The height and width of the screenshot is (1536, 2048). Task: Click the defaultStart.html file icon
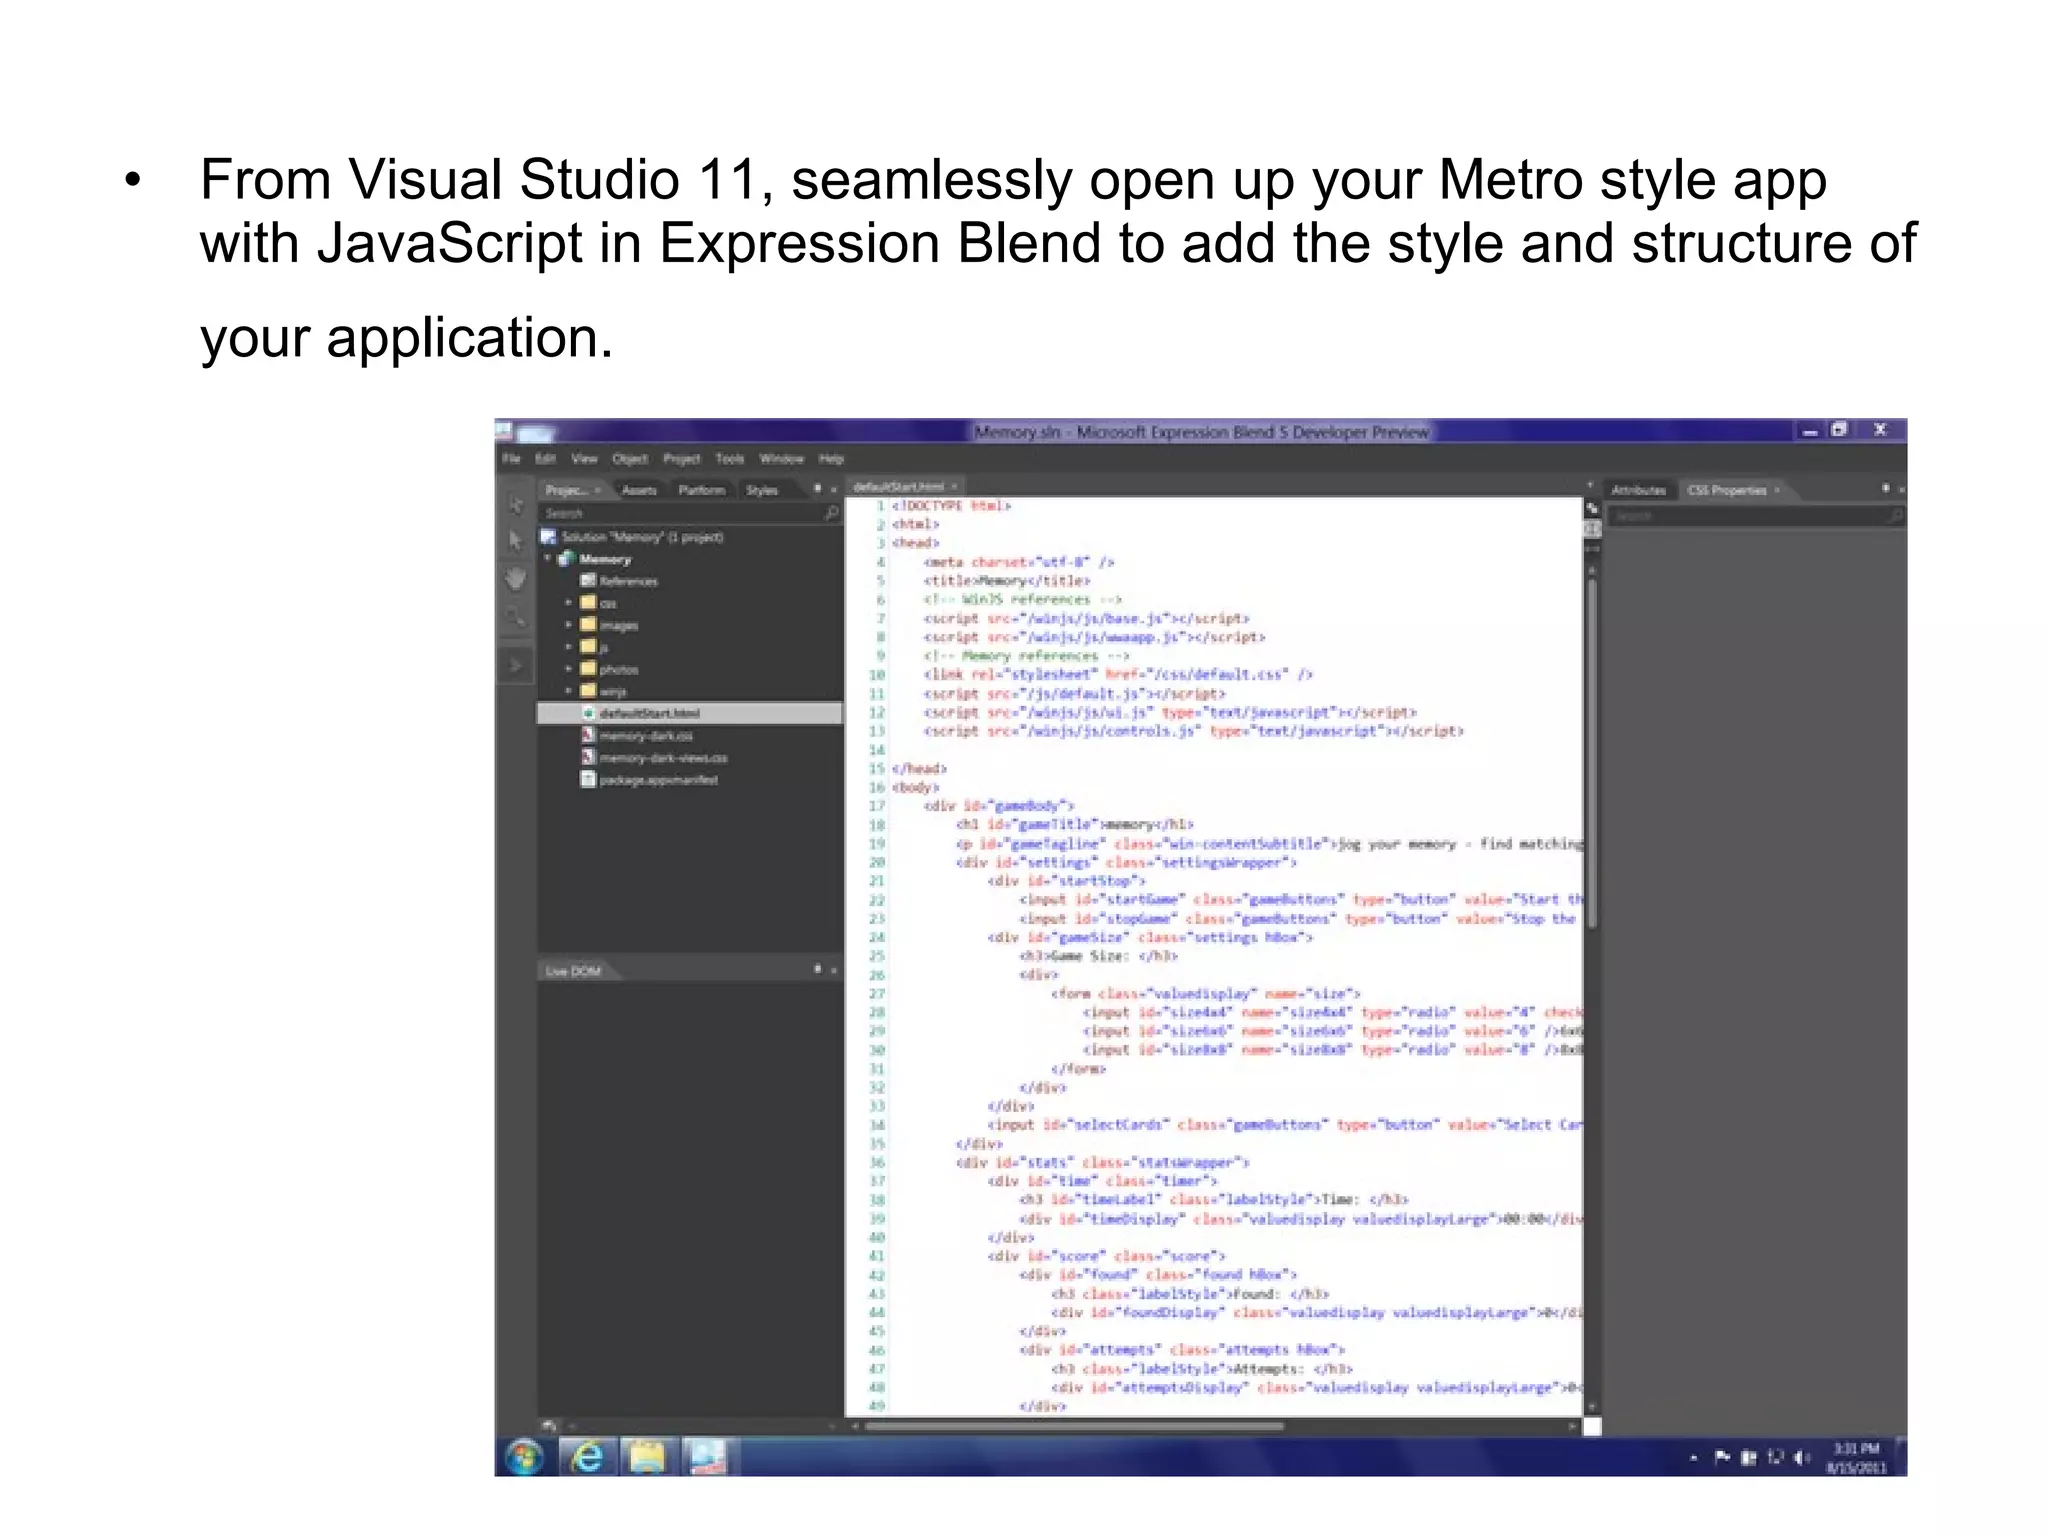coord(589,713)
